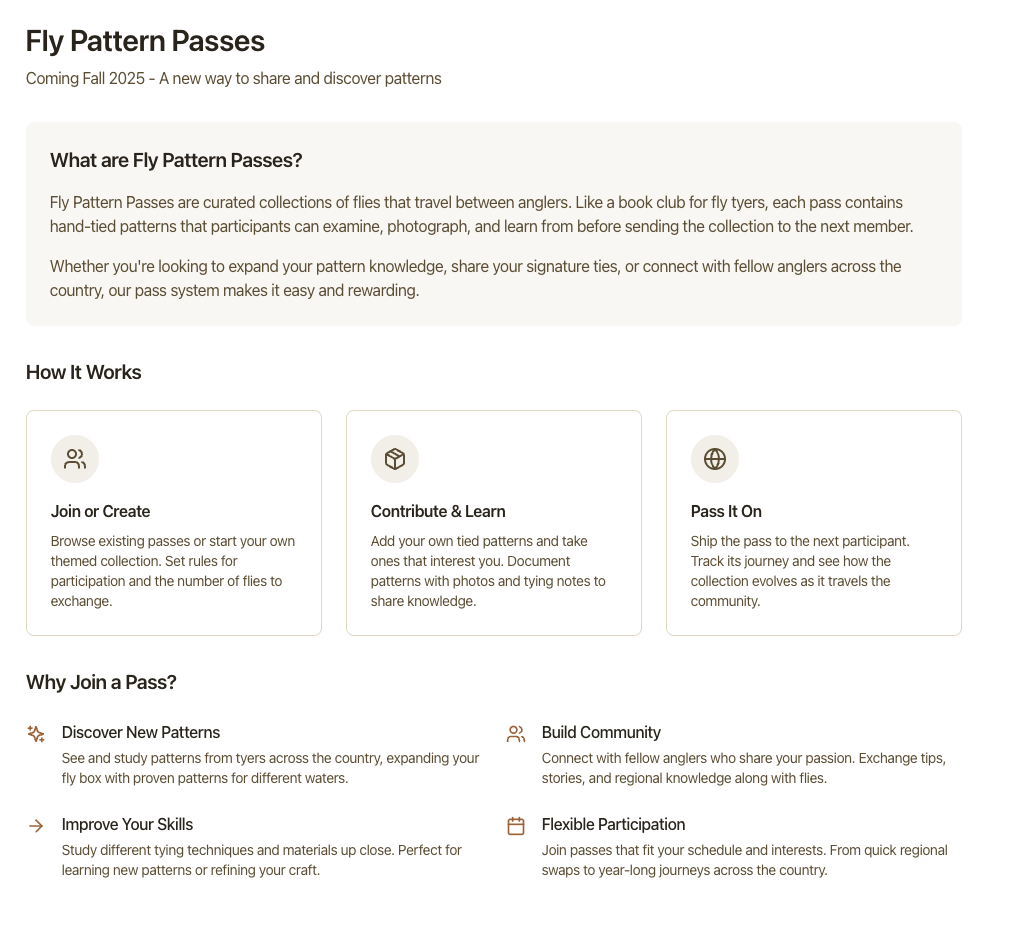Select the Join or Create card heading
This screenshot has width=1027, height=952.
pyautogui.click(x=100, y=511)
